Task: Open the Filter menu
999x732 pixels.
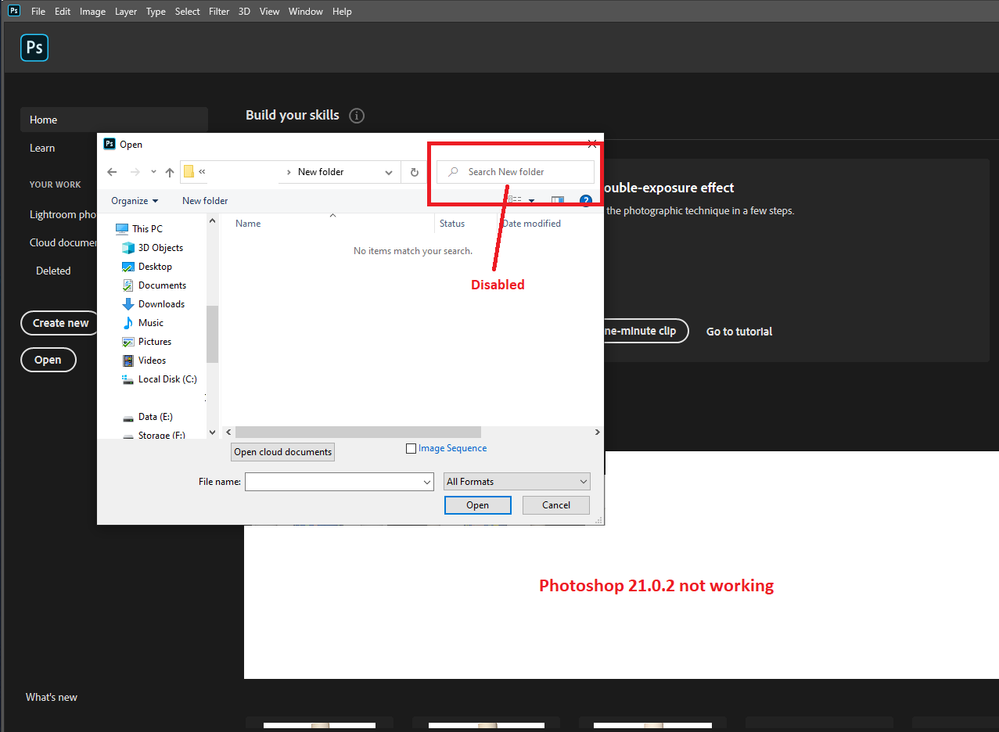Action: click(x=219, y=11)
